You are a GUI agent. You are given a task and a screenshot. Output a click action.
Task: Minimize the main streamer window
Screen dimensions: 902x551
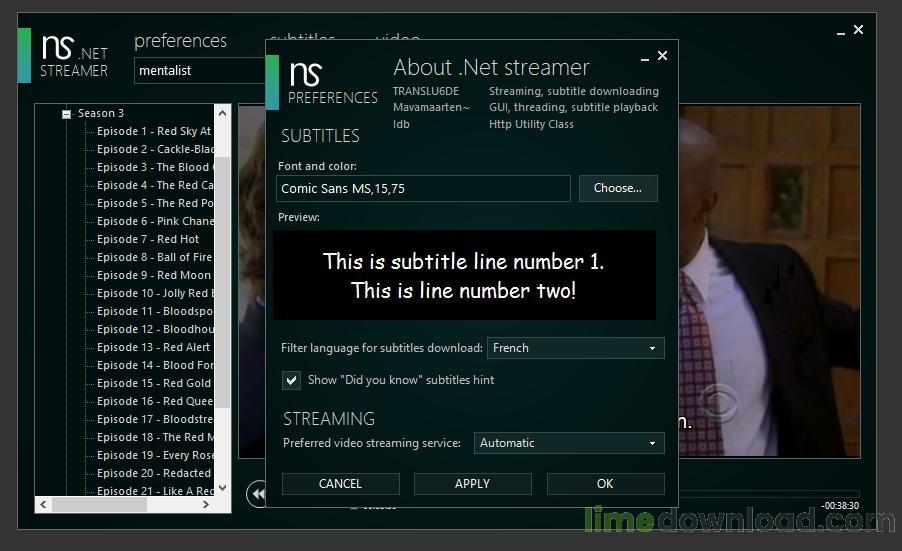pyautogui.click(x=837, y=31)
